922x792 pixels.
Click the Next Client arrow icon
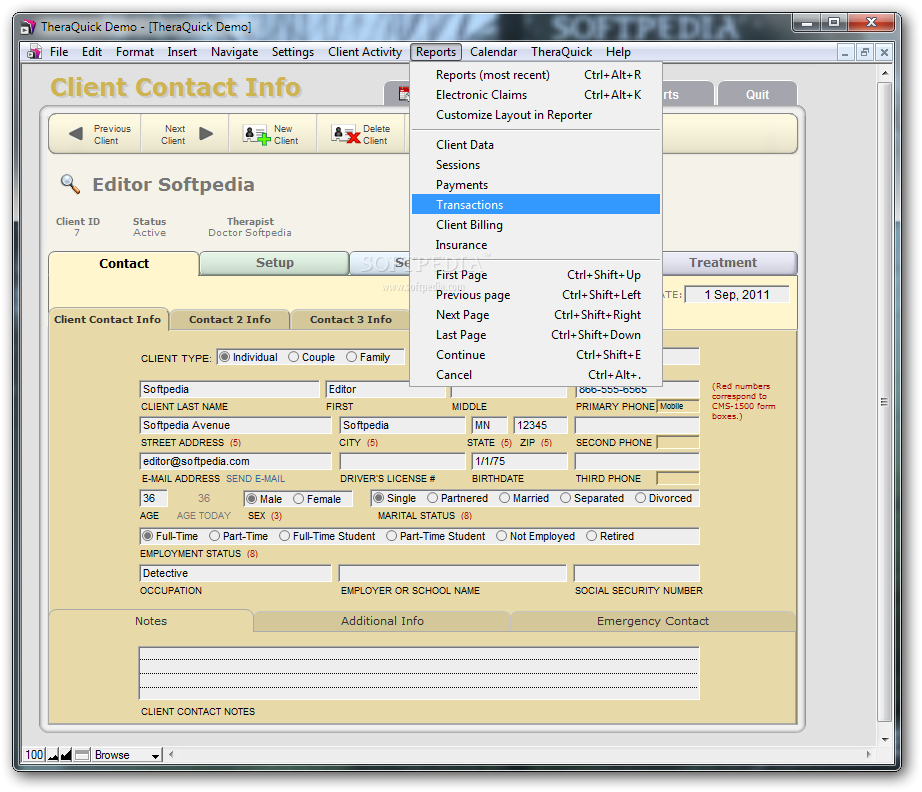tap(206, 133)
